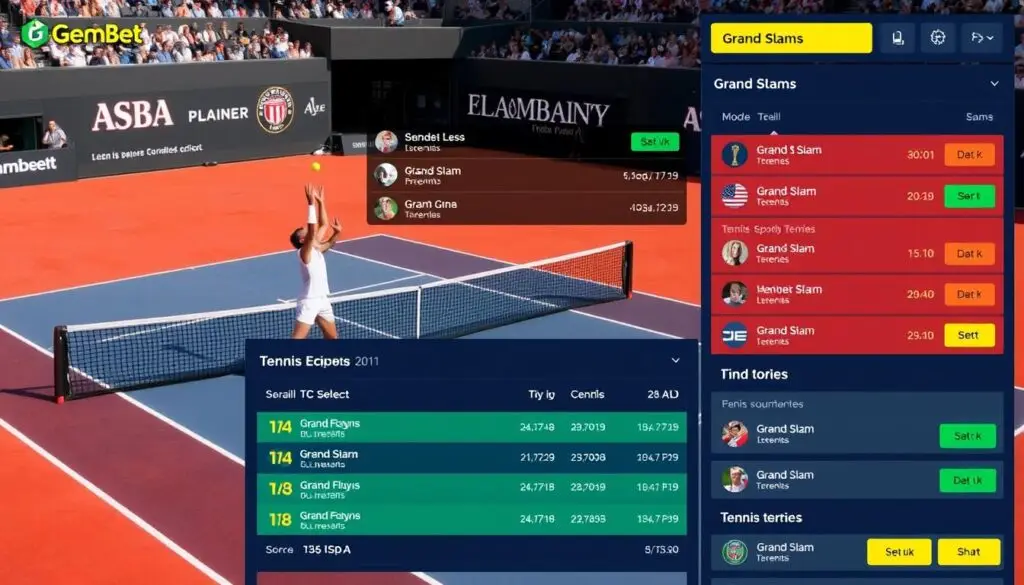
Task: Switch to the Mode tab
Action: 737,116
